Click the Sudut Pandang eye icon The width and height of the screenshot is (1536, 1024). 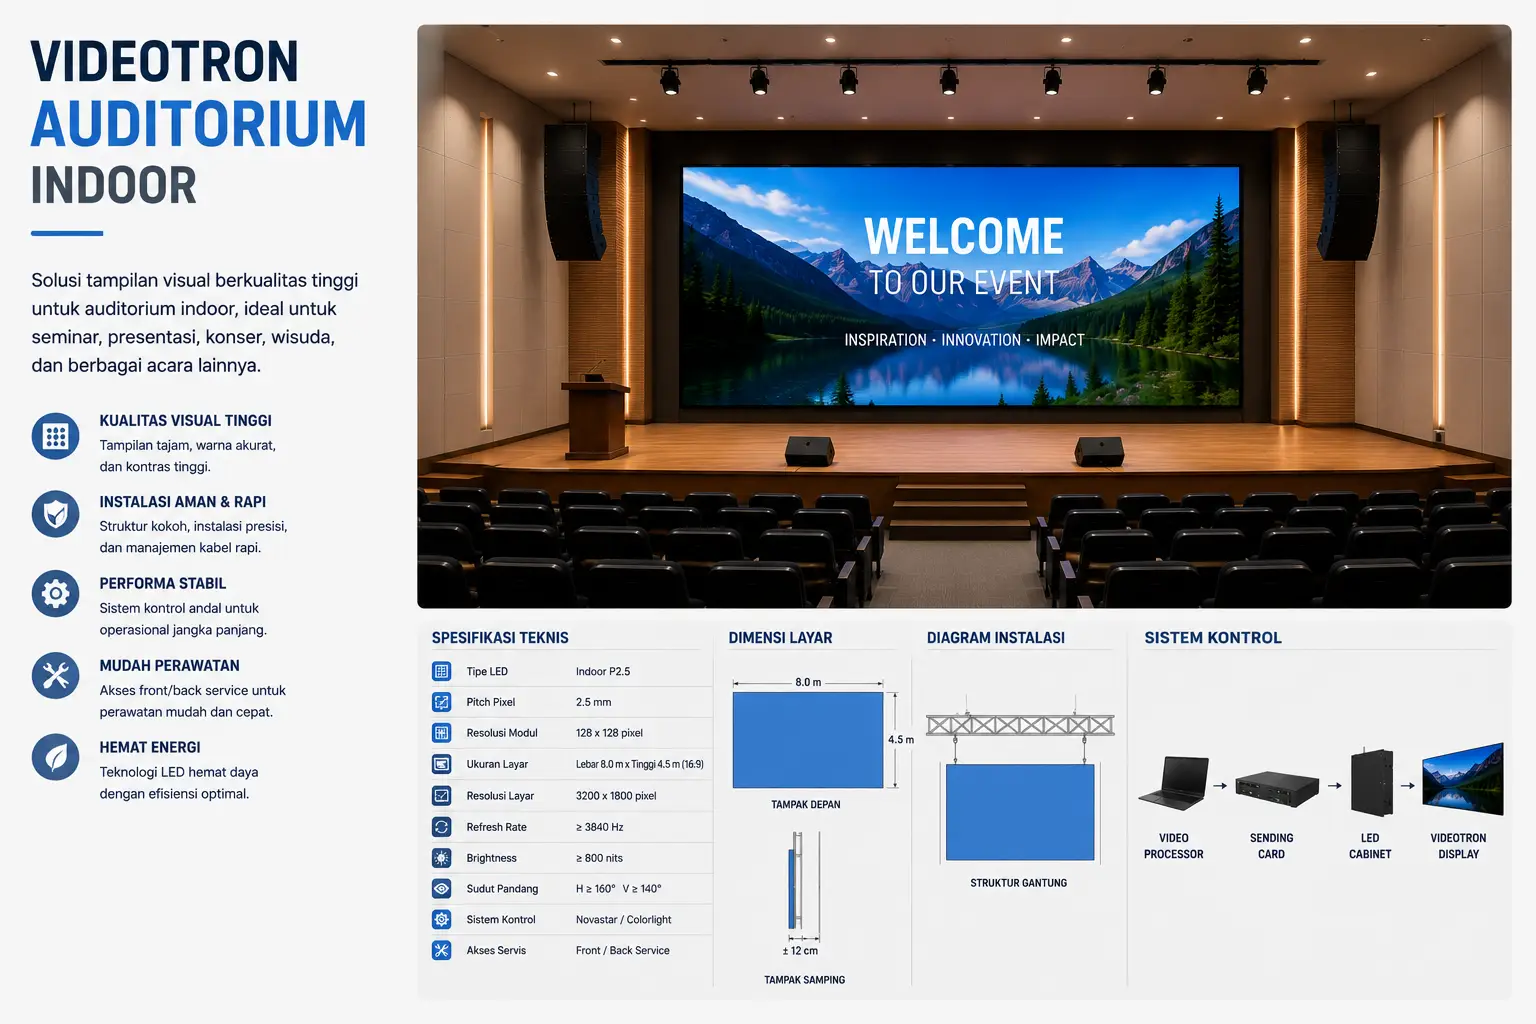click(x=441, y=888)
